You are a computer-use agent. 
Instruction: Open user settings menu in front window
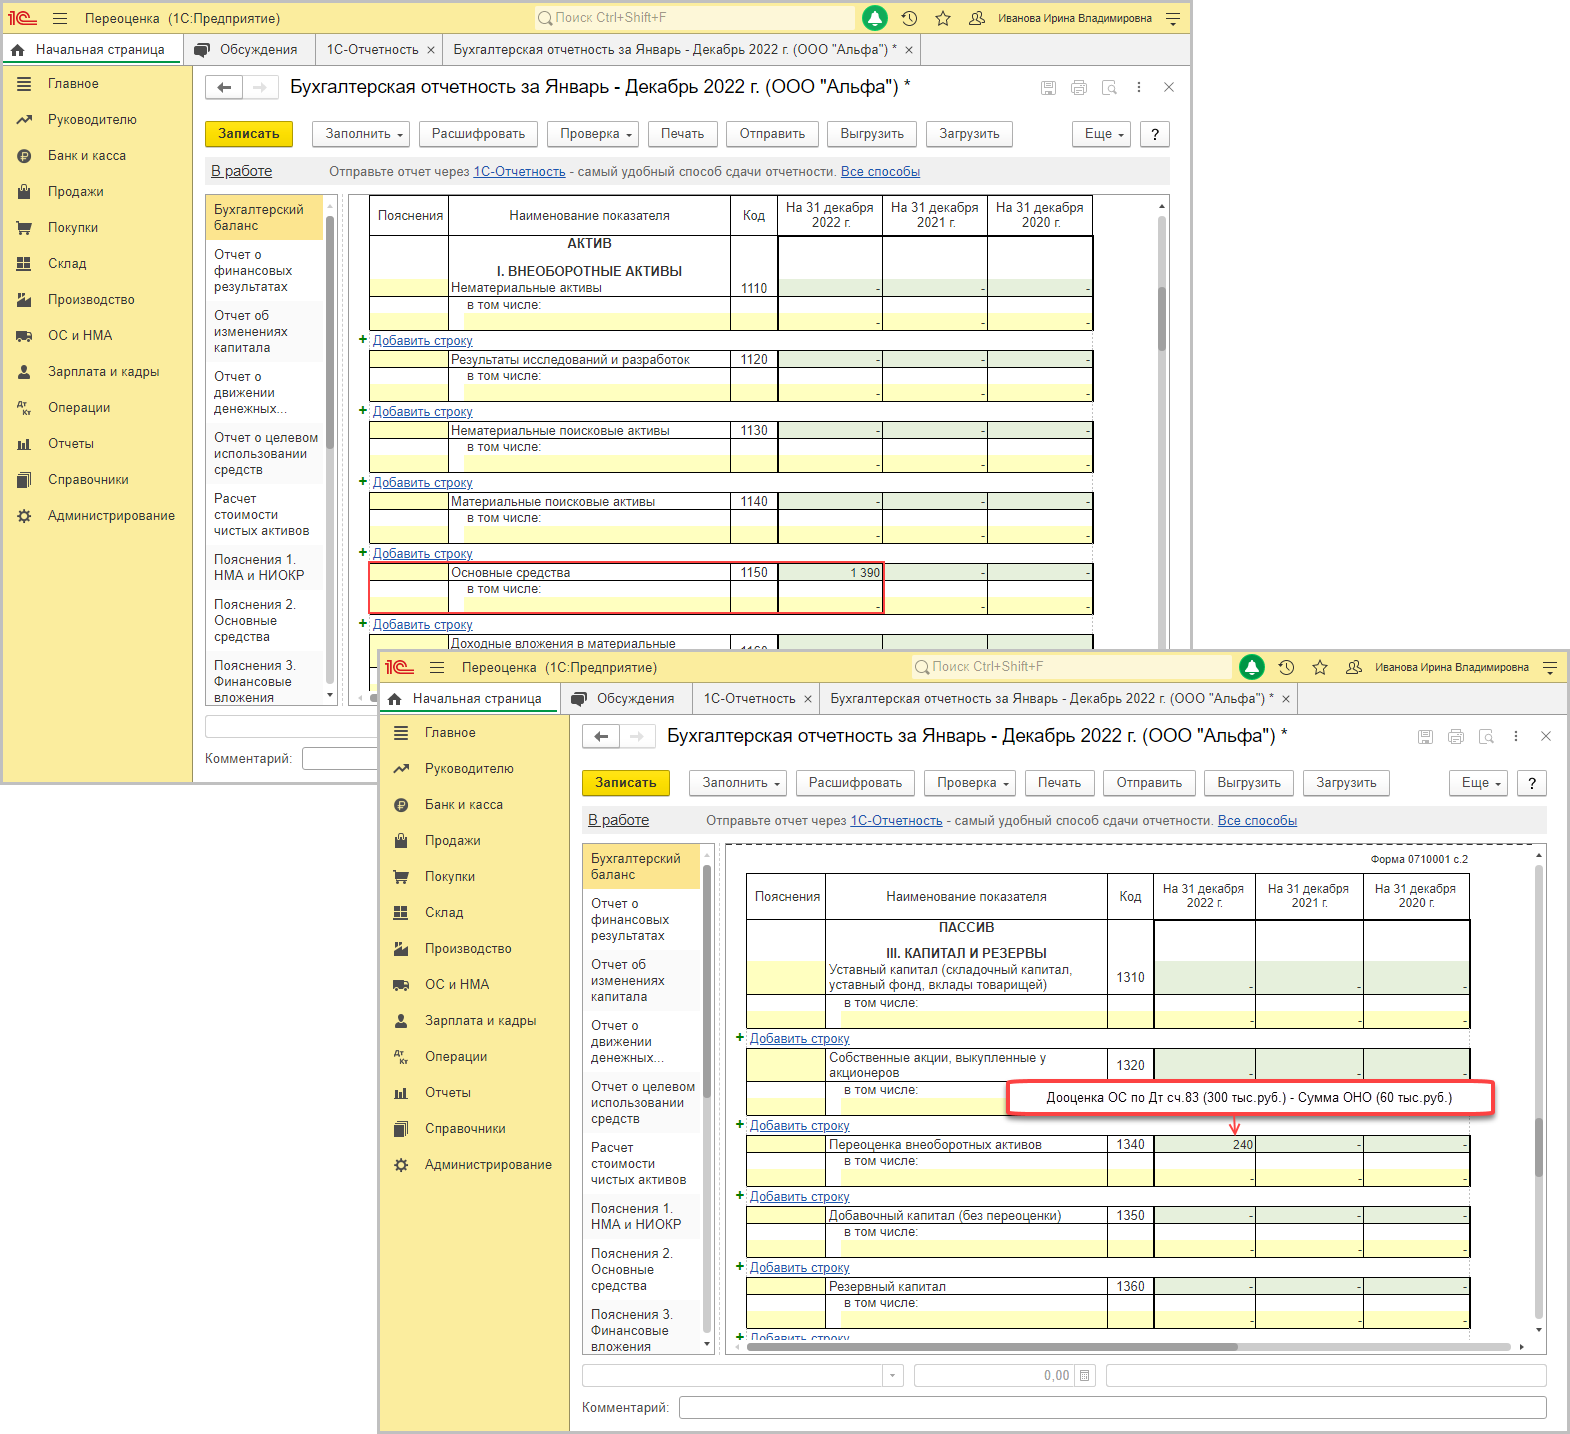click(1550, 667)
